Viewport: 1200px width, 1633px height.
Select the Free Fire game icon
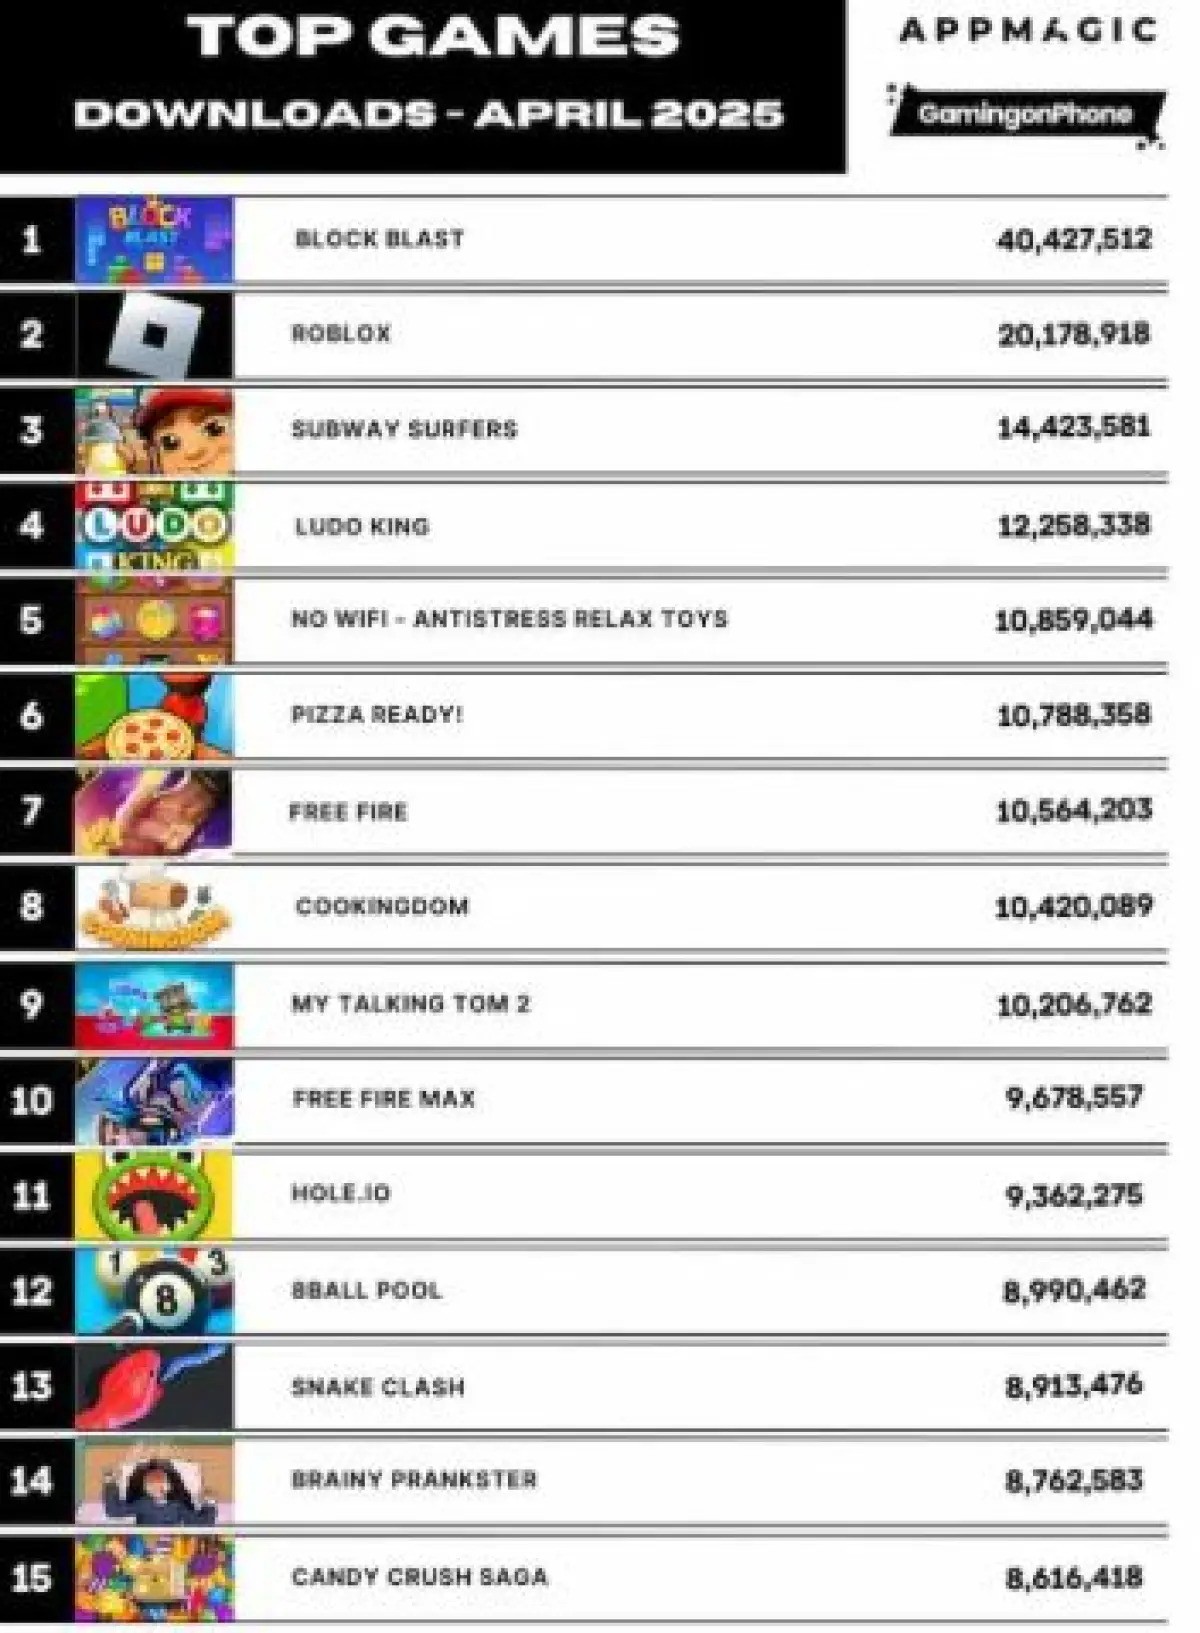coord(154,811)
